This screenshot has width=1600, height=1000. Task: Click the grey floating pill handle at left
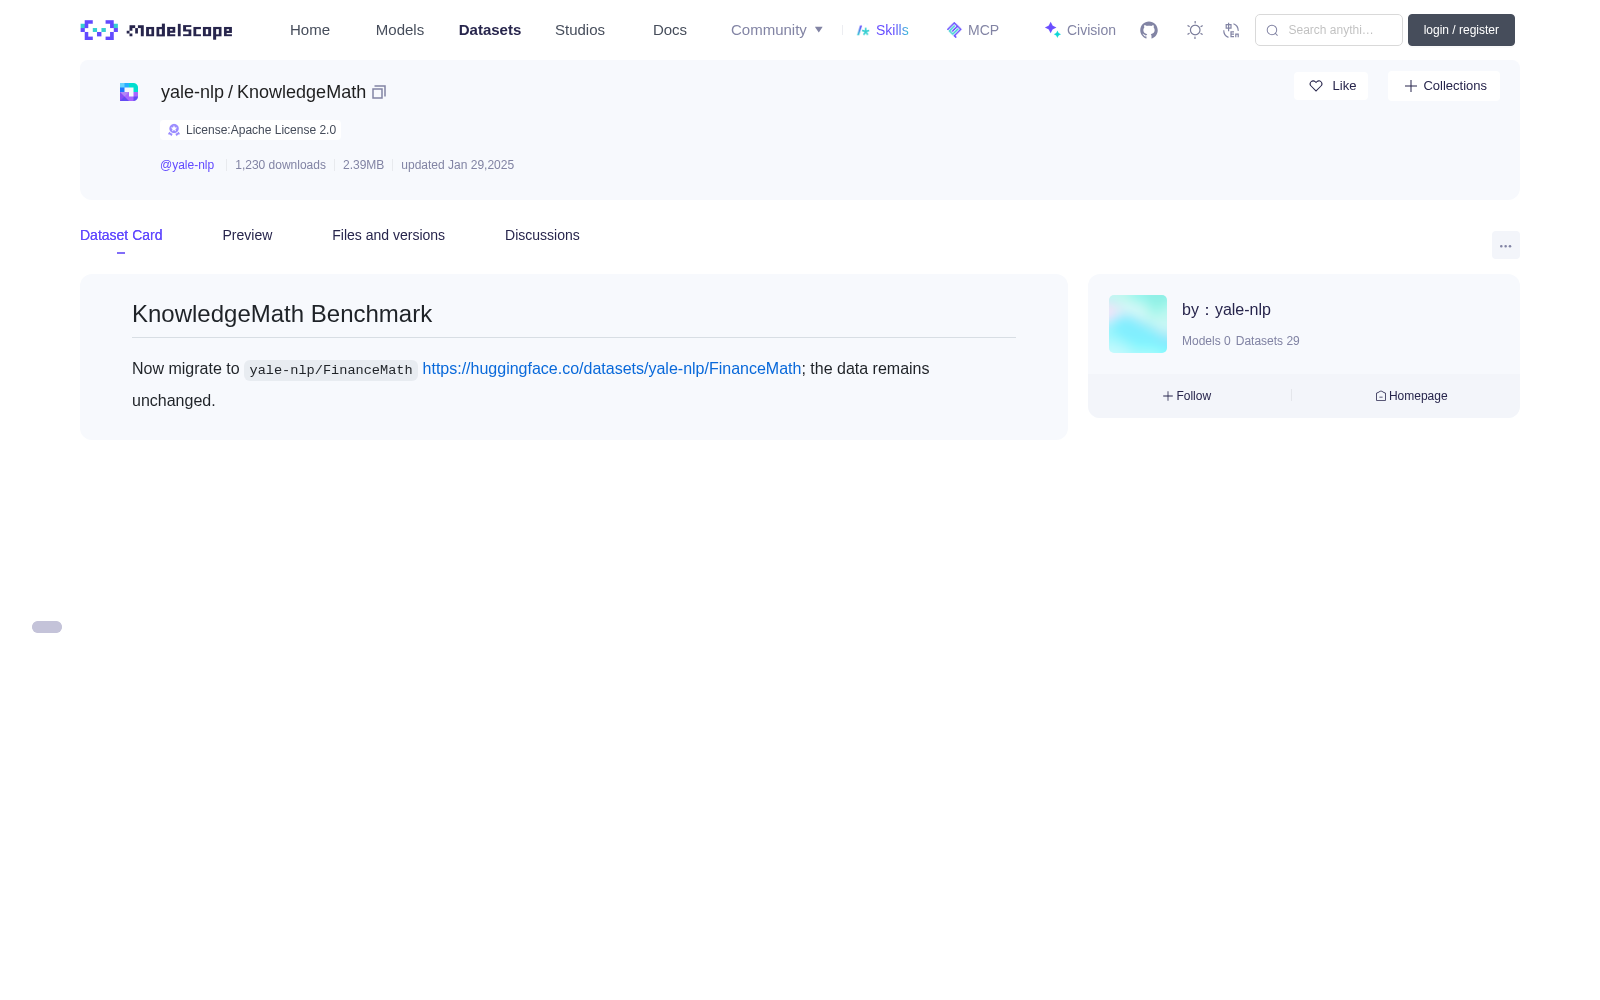point(47,627)
